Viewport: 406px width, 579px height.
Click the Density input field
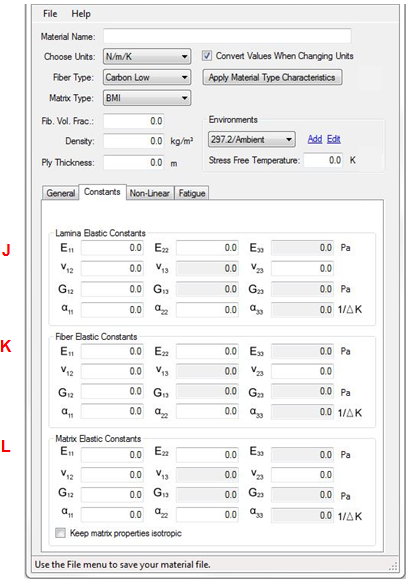coord(133,141)
